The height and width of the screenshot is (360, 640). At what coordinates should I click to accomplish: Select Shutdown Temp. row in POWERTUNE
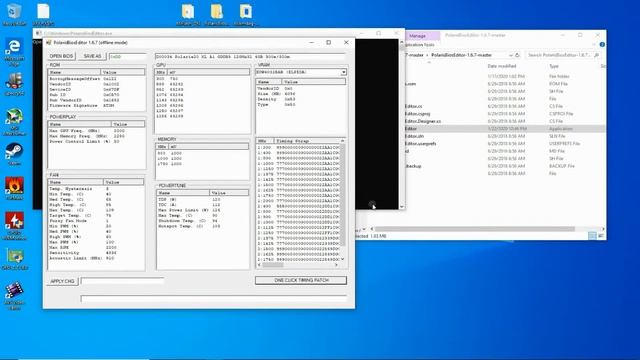203,220
